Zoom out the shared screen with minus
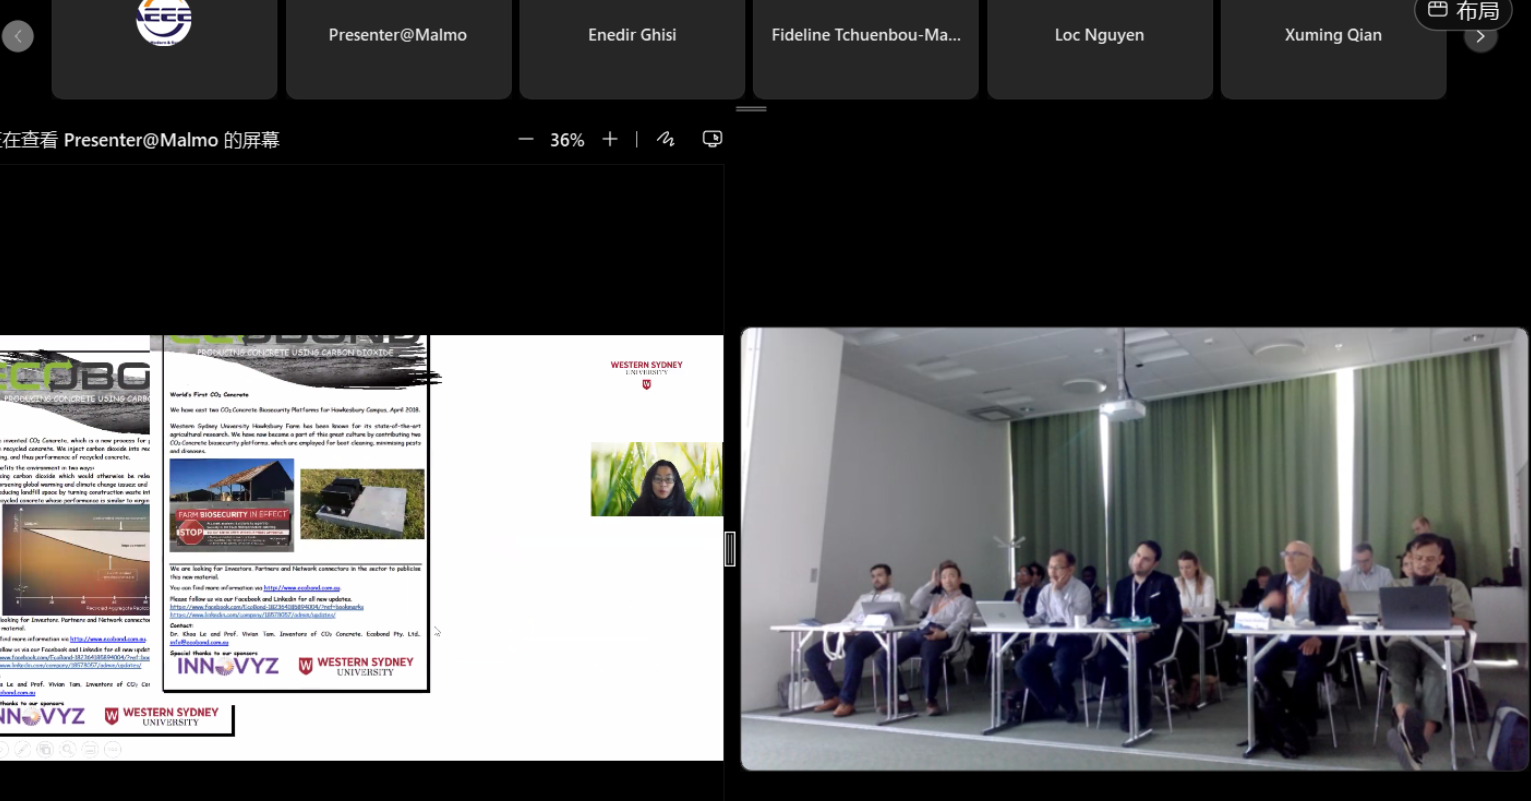 coord(526,140)
